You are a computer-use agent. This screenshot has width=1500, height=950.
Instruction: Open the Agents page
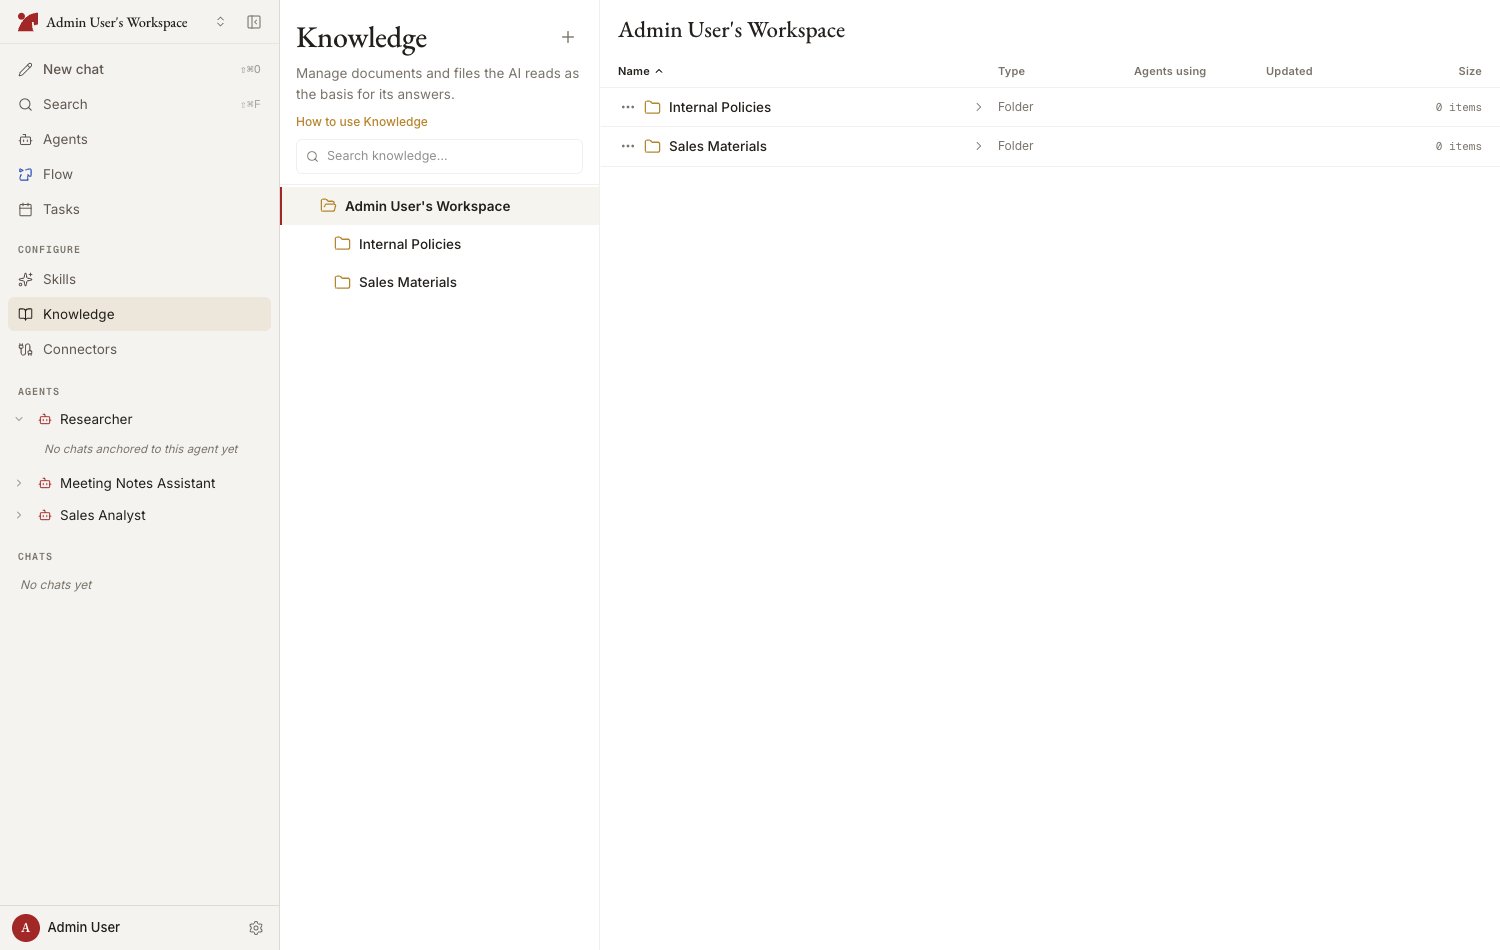tap(139, 139)
